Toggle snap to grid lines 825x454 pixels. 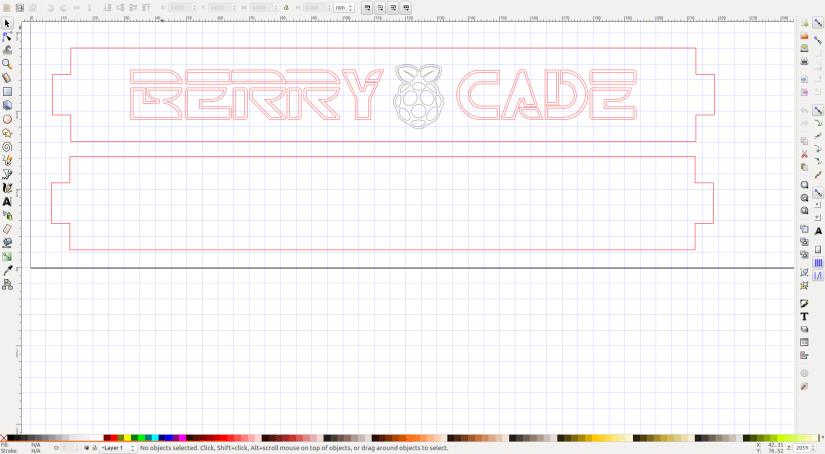[x=818, y=263]
